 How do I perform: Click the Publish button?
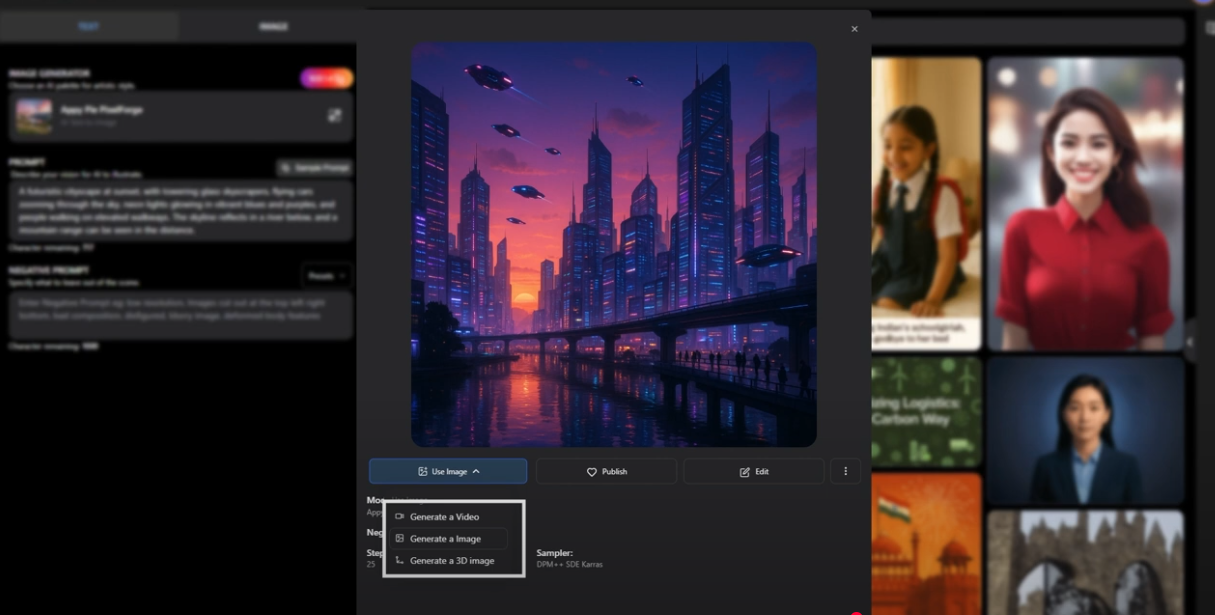click(x=606, y=471)
